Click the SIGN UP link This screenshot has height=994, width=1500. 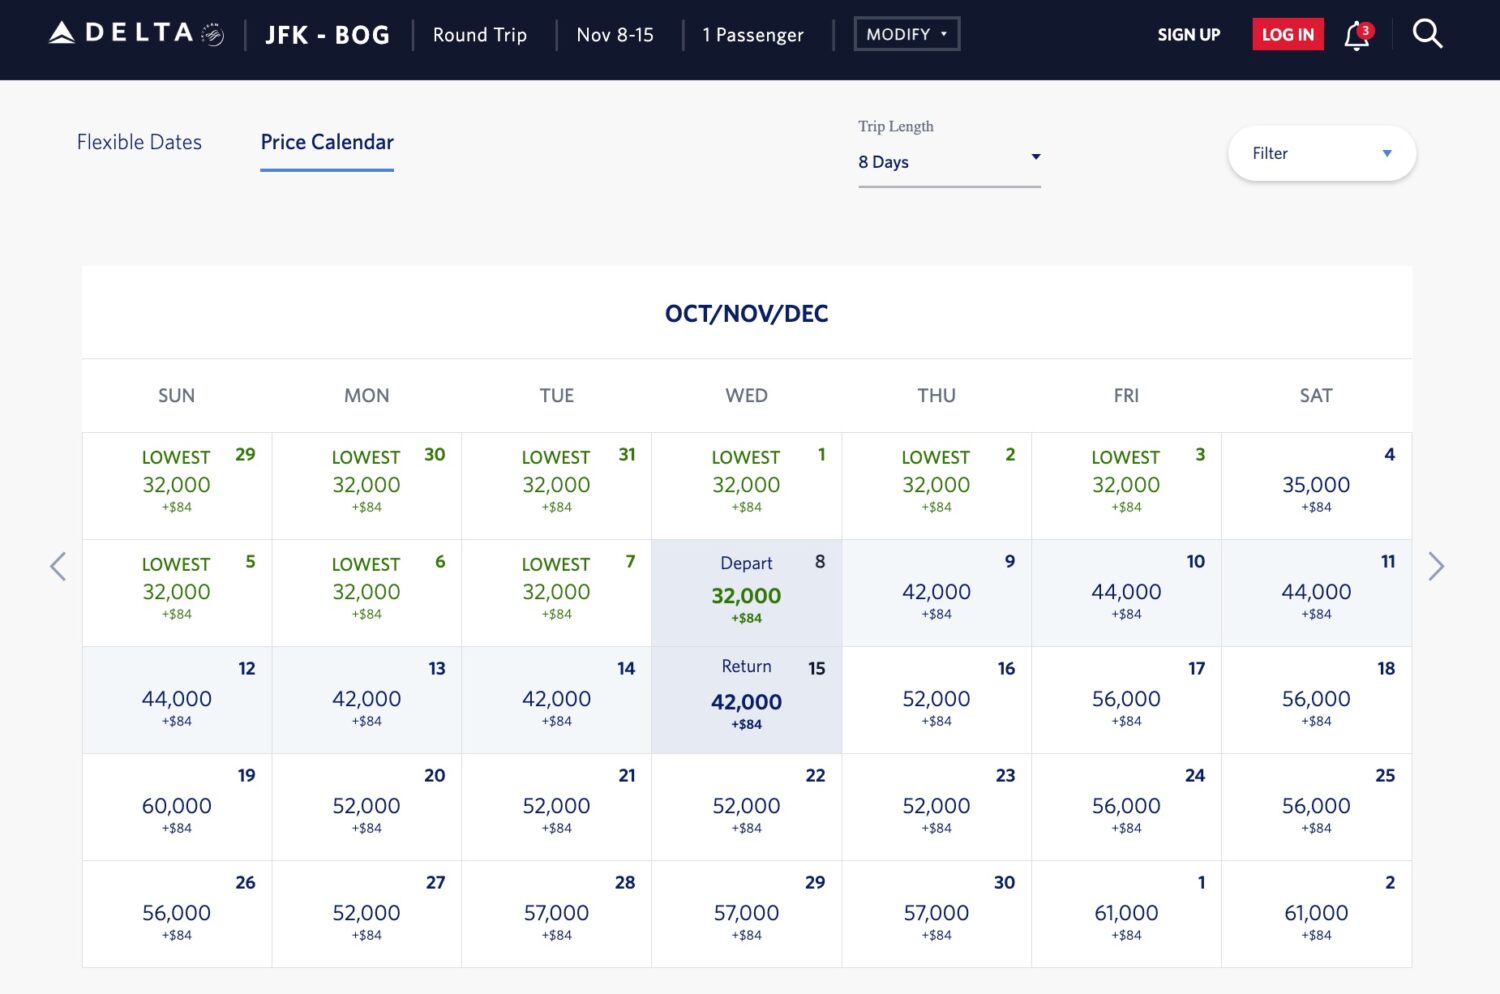point(1188,34)
